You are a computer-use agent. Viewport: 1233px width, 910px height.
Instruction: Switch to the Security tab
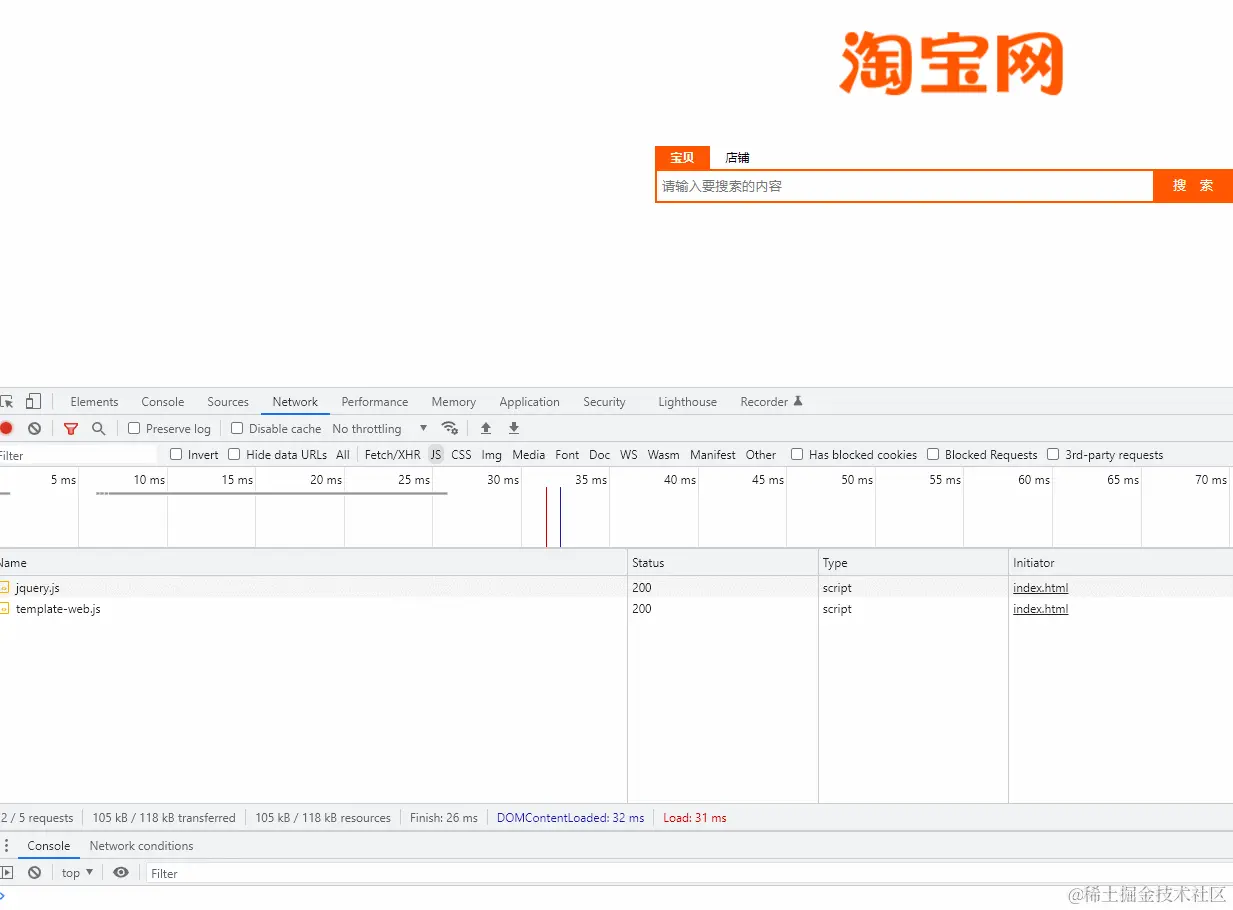[x=604, y=402]
